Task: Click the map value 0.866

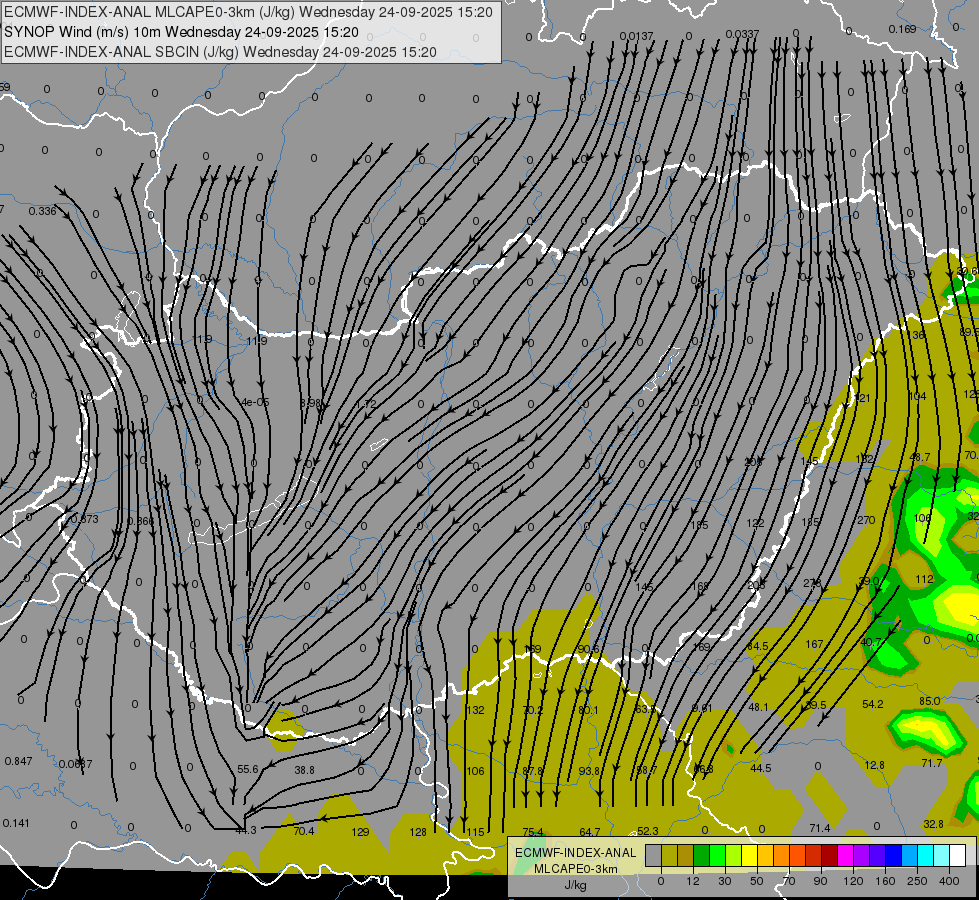Action: coord(140,521)
